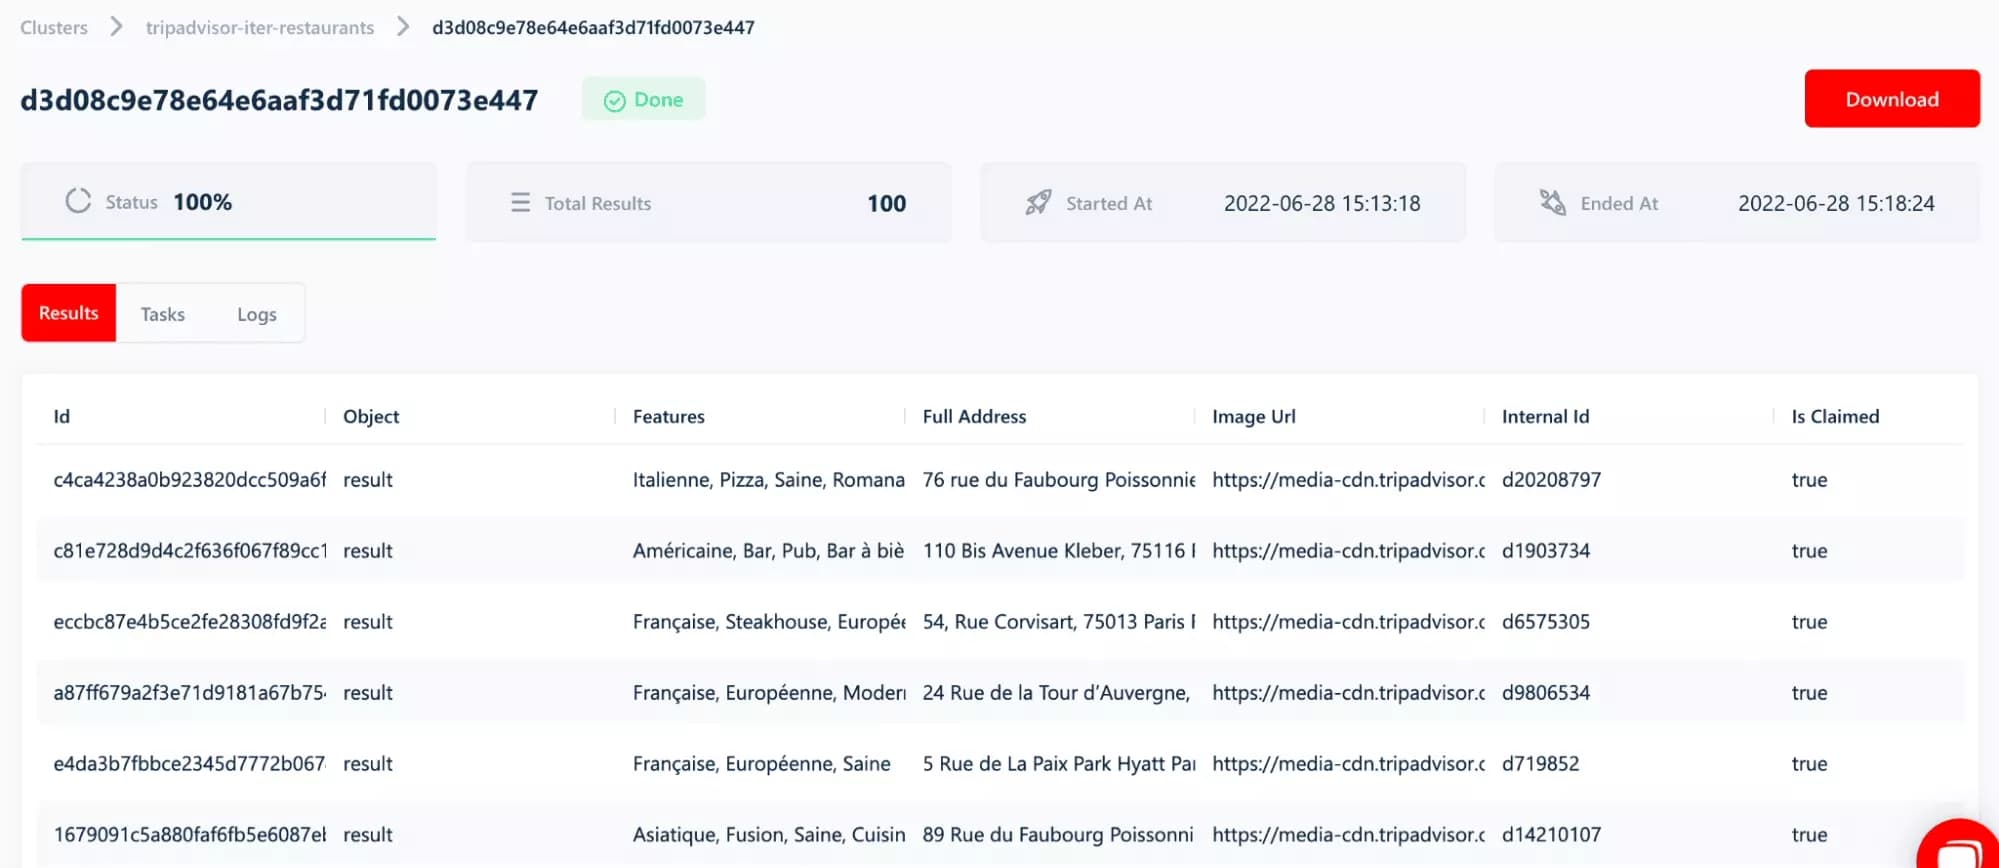Click the chevron after Clusters breadcrumb
This screenshot has width=1999, height=868.
[116, 27]
